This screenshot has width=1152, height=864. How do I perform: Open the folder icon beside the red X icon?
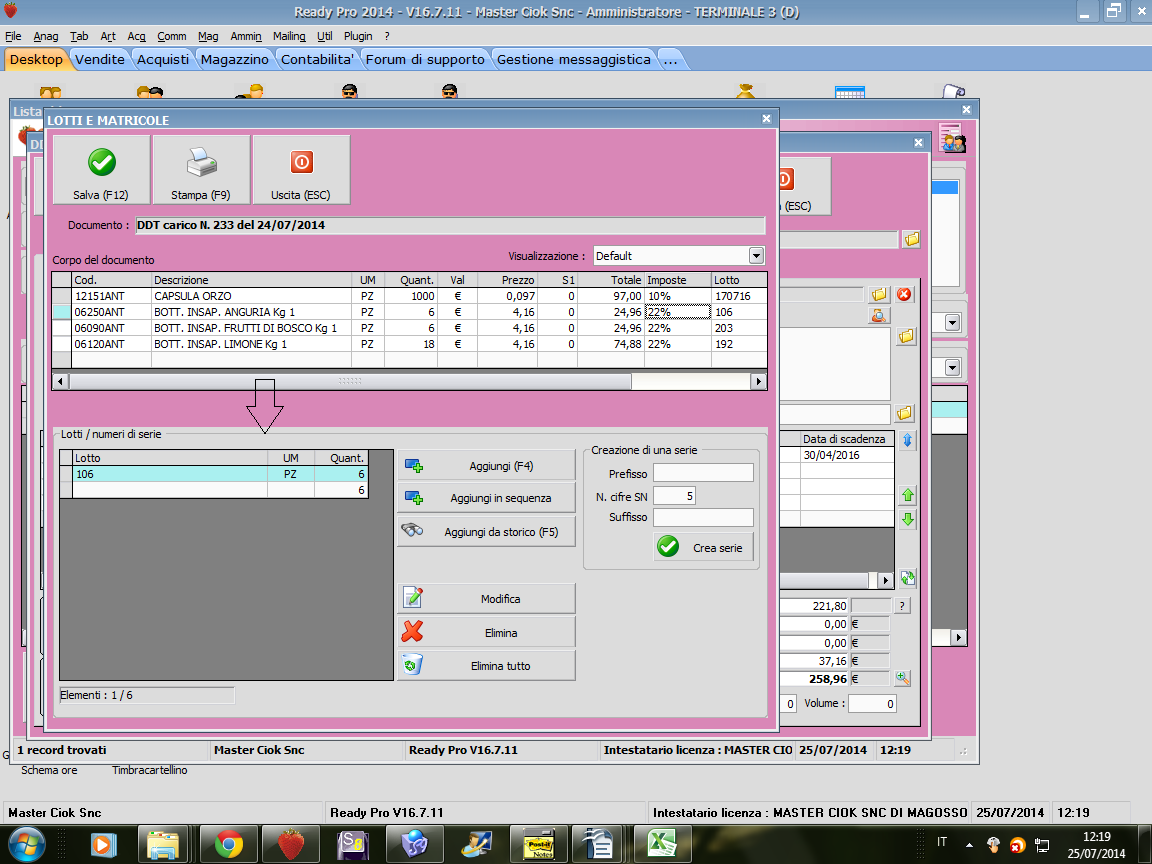[x=879, y=295]
